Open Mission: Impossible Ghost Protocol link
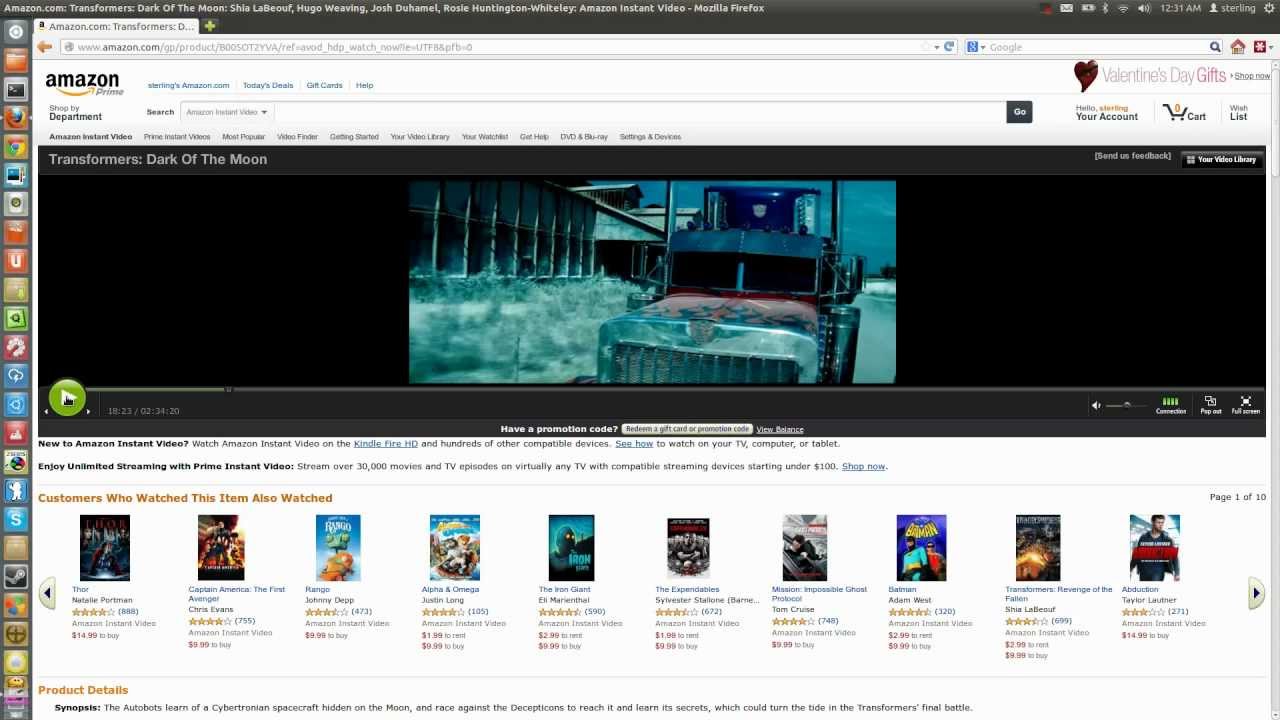 click(819, 594)
